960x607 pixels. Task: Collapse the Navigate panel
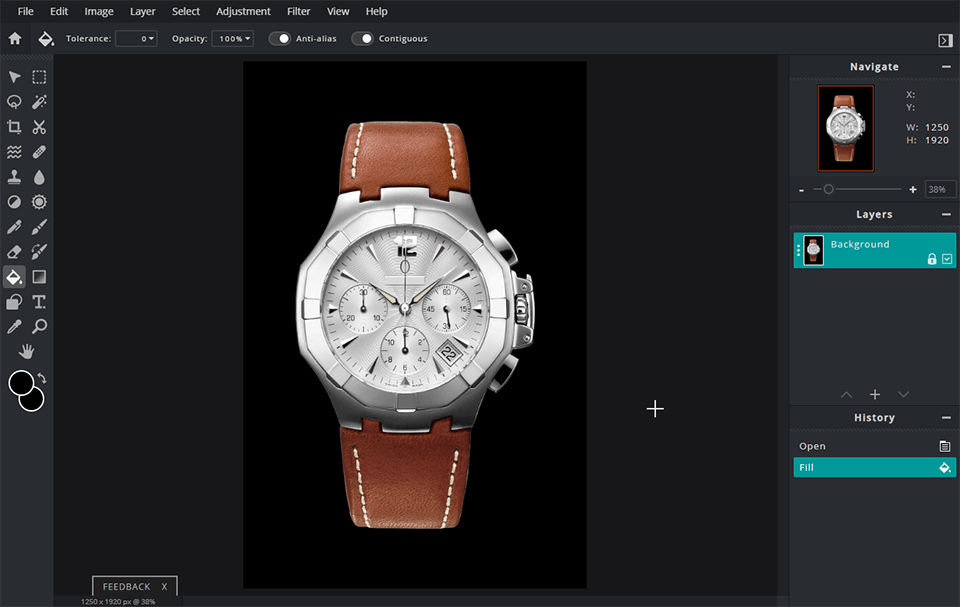click(945, 66)
